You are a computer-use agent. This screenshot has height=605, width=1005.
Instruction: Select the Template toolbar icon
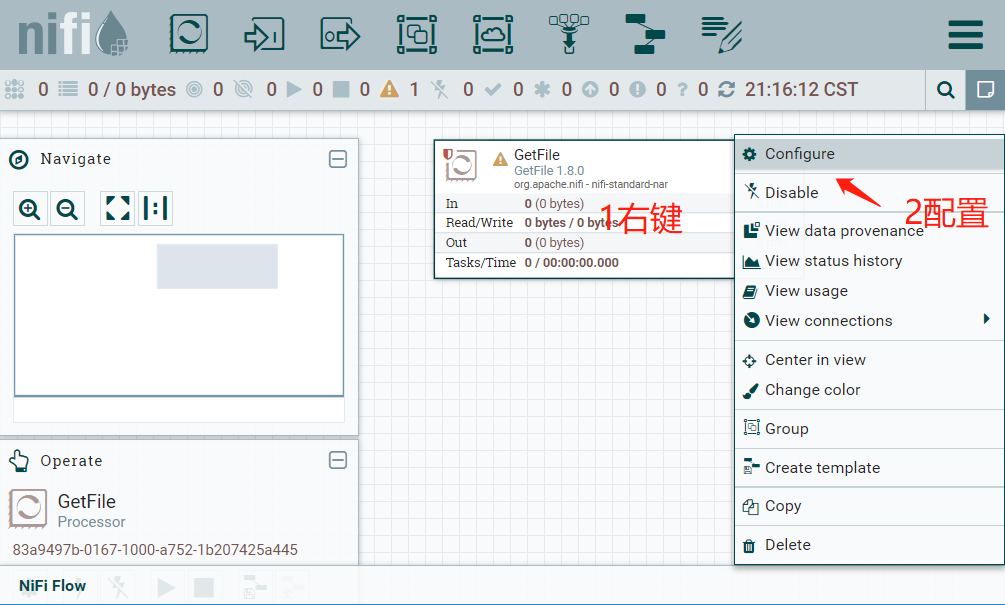(645, 34)
